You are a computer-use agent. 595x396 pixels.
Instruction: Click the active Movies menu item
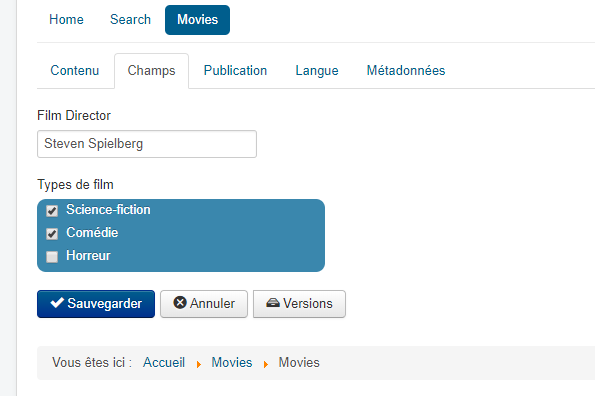click(197, 20)
